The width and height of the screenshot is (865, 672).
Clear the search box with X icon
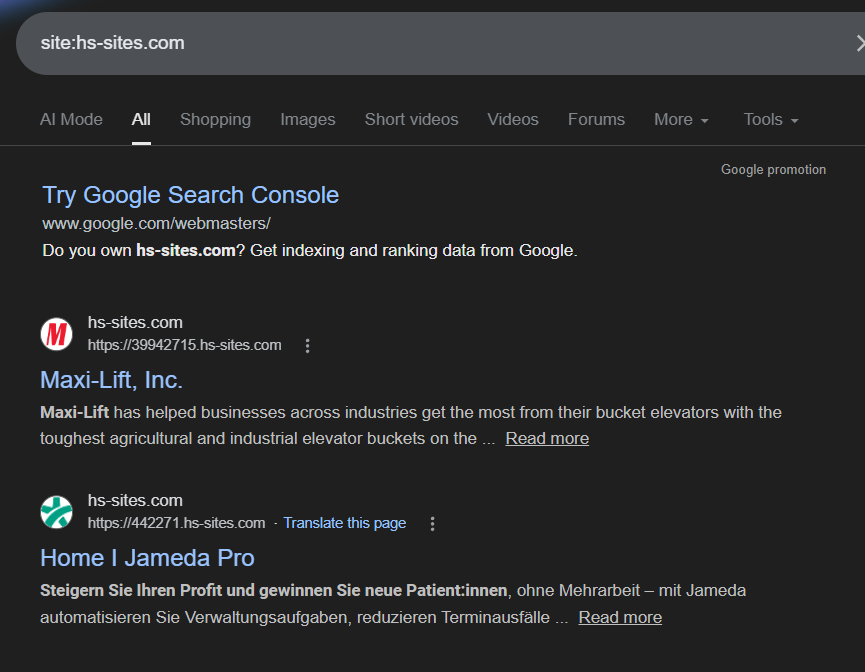[x=858, y=43]
